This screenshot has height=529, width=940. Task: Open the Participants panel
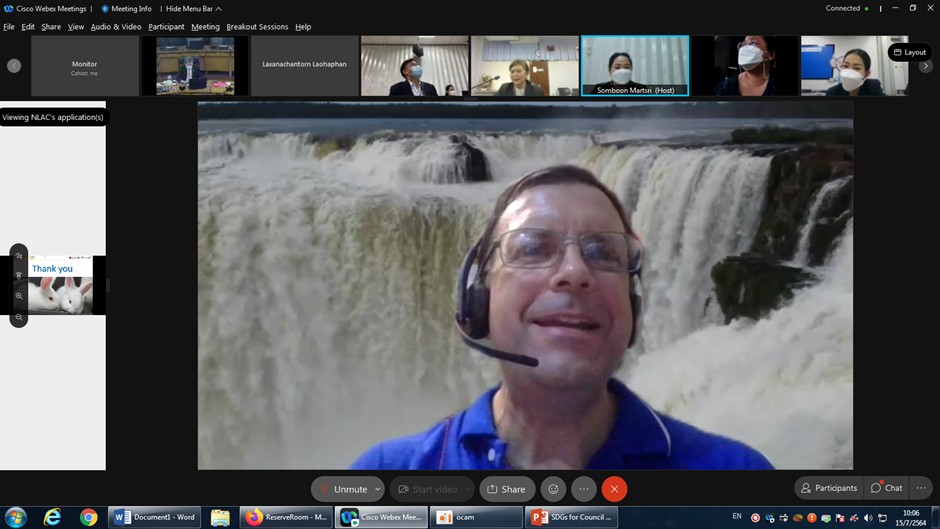829,488
